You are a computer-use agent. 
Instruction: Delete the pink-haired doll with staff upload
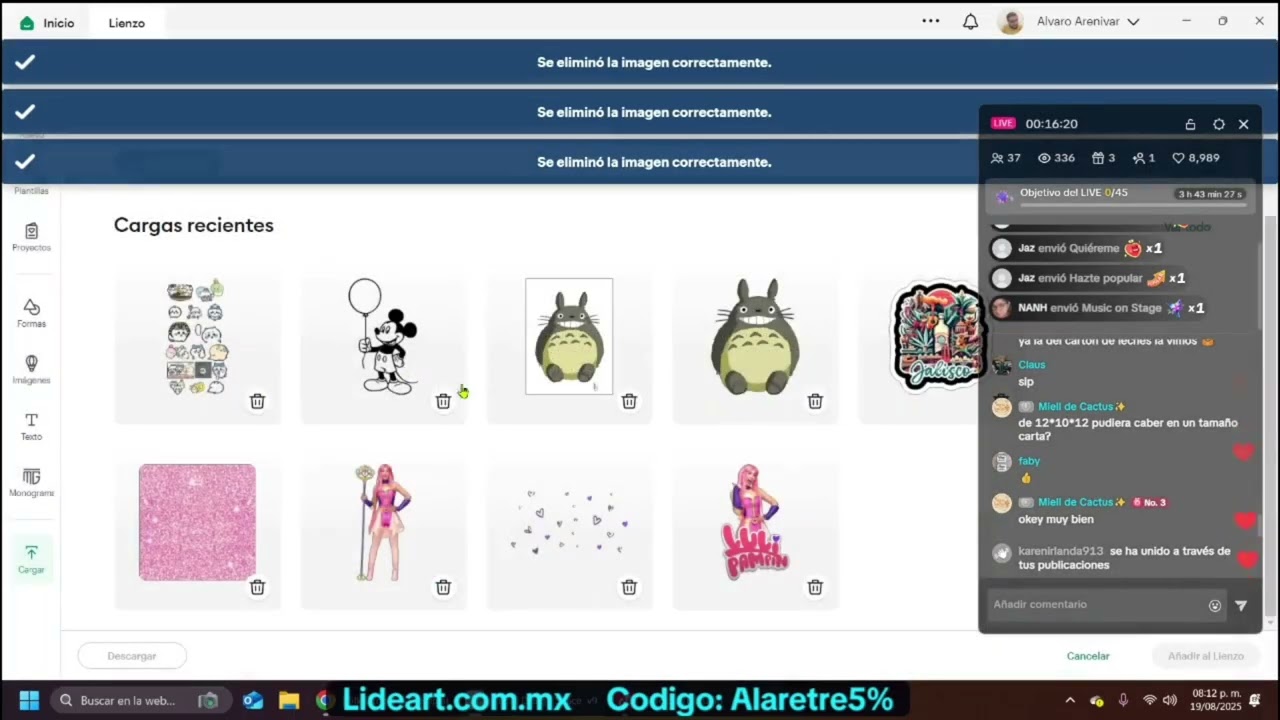[x=443, y=587]
